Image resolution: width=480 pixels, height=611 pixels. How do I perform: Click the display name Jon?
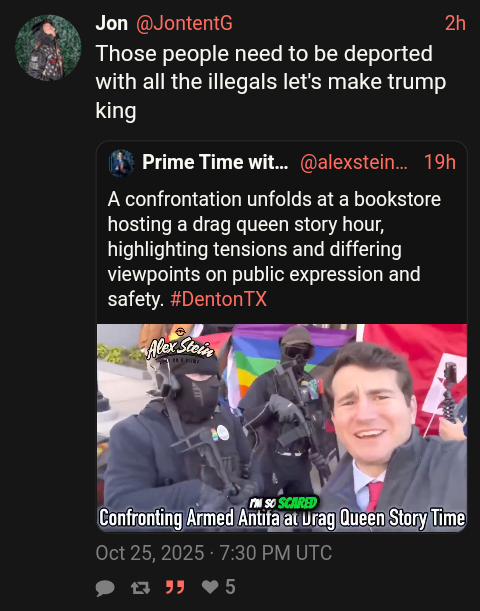coord(111,23)
